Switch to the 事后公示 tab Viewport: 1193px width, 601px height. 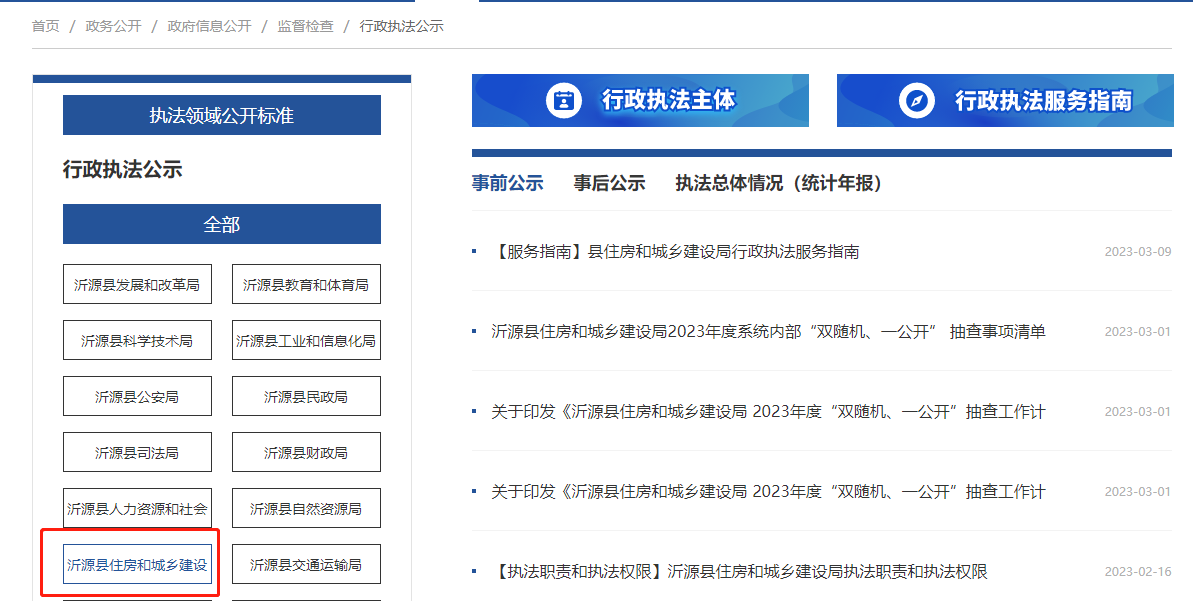(609, 183)
